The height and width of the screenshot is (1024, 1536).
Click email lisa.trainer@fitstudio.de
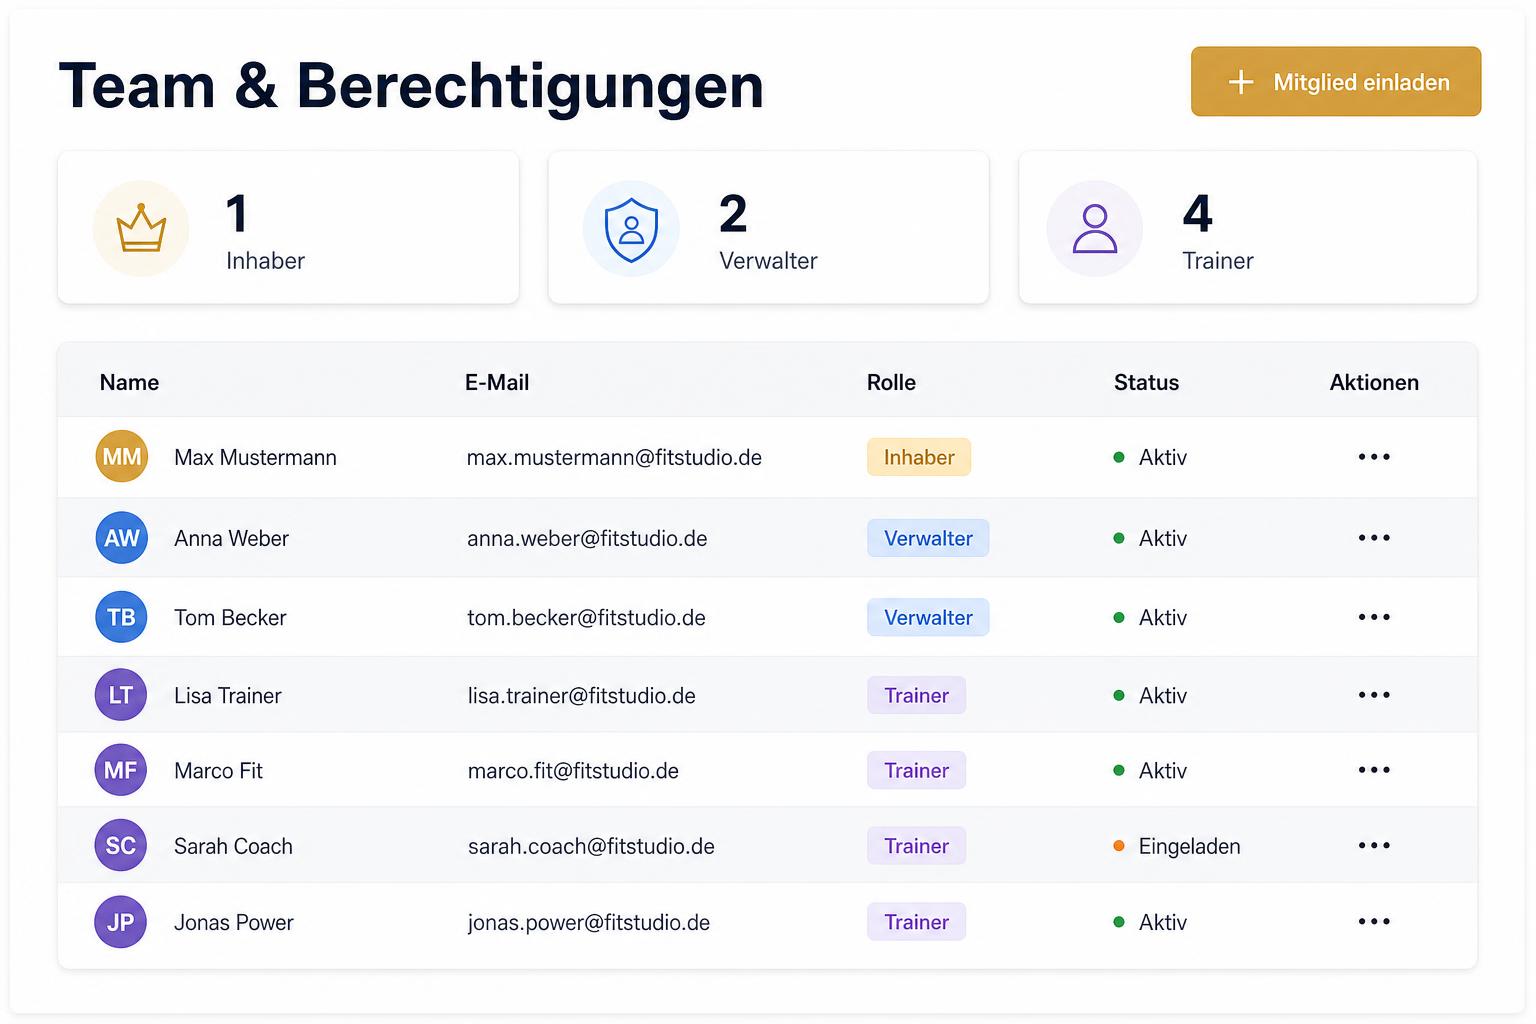tap(581, 695)
